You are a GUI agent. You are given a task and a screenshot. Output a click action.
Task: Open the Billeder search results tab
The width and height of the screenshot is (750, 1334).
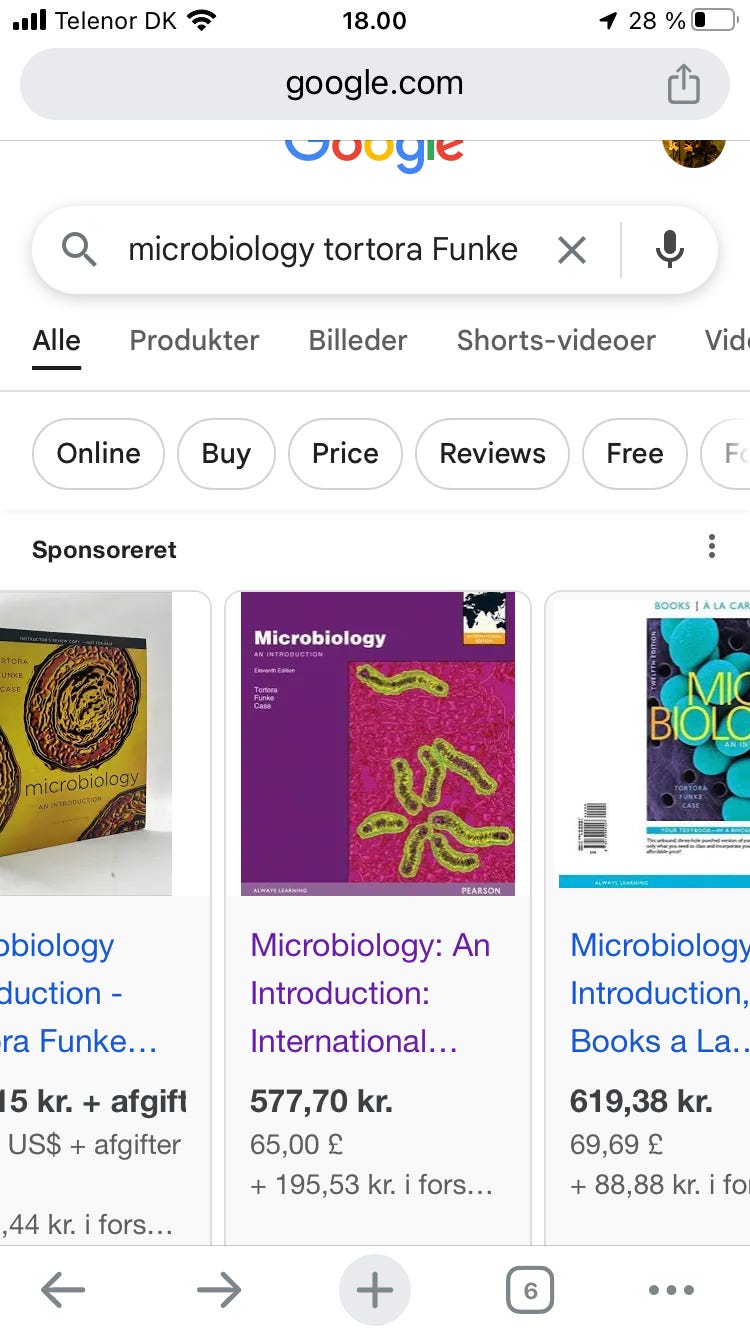tap(357, 340)
